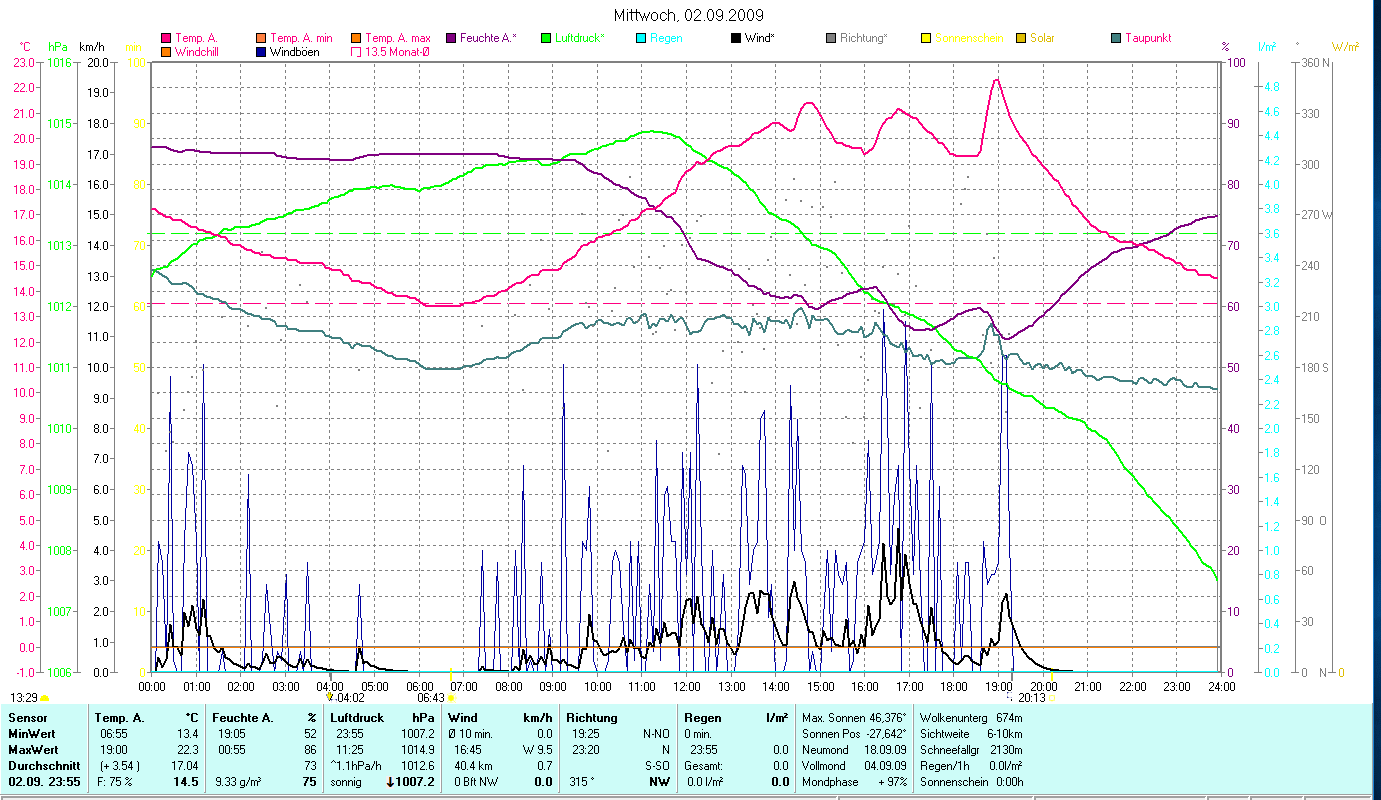Click the °C axis unit label
The width and height of the screenshot is (1381, 800).
tap(26, 47)
